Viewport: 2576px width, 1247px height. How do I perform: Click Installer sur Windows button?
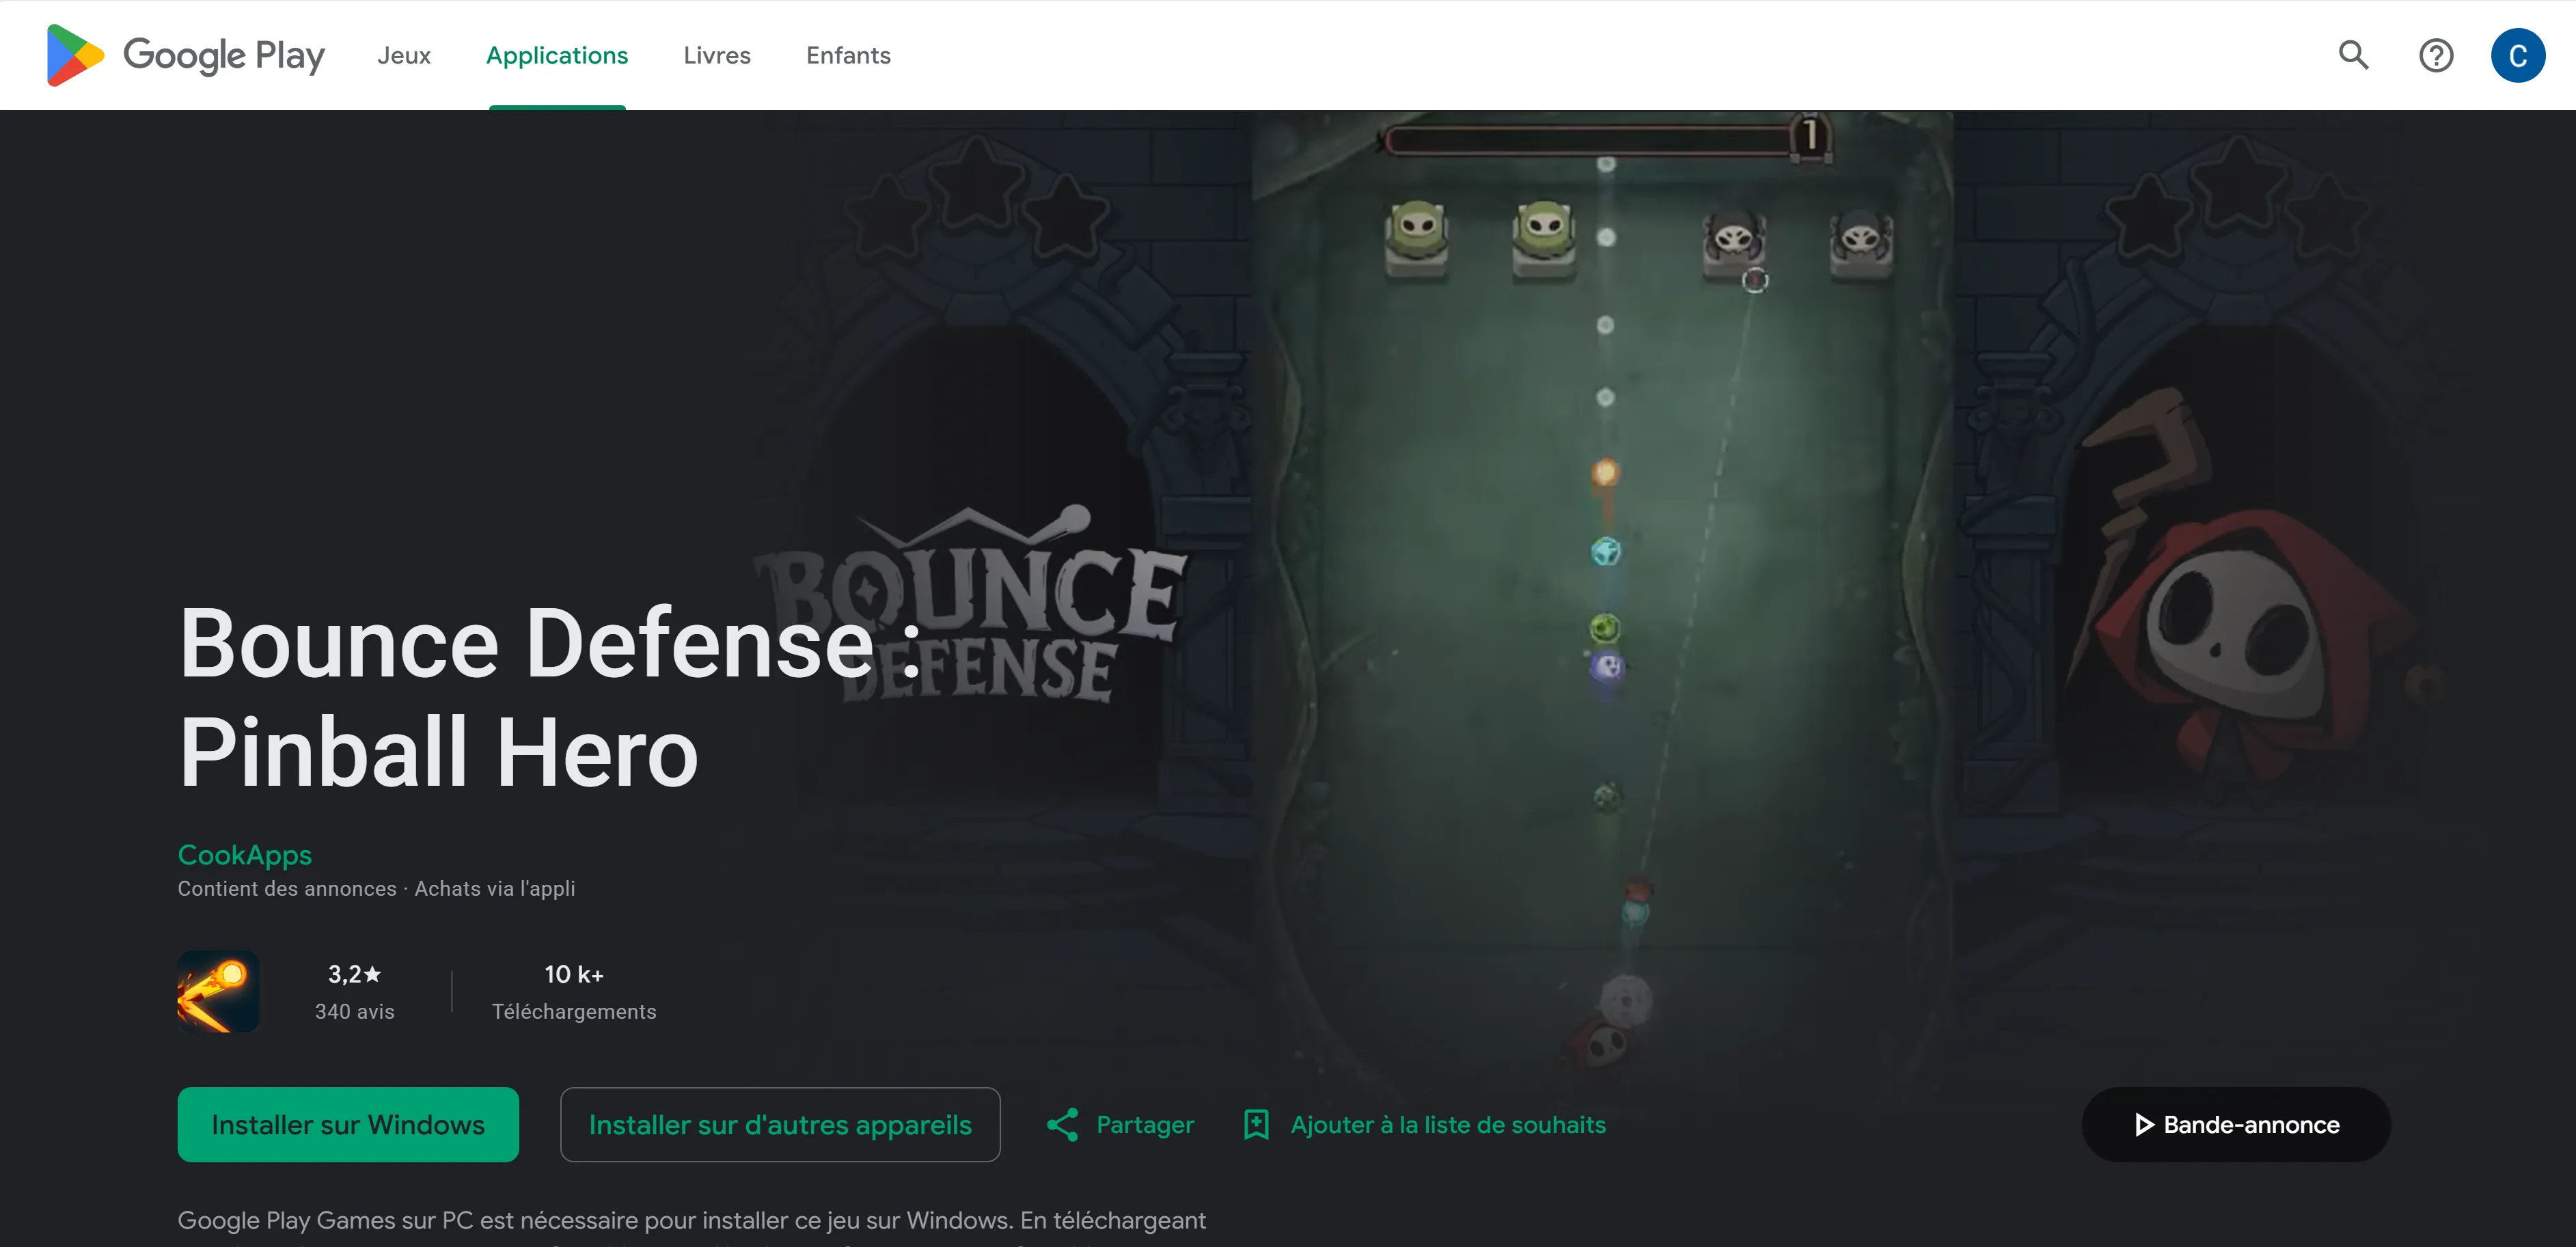pos(348,1124)
